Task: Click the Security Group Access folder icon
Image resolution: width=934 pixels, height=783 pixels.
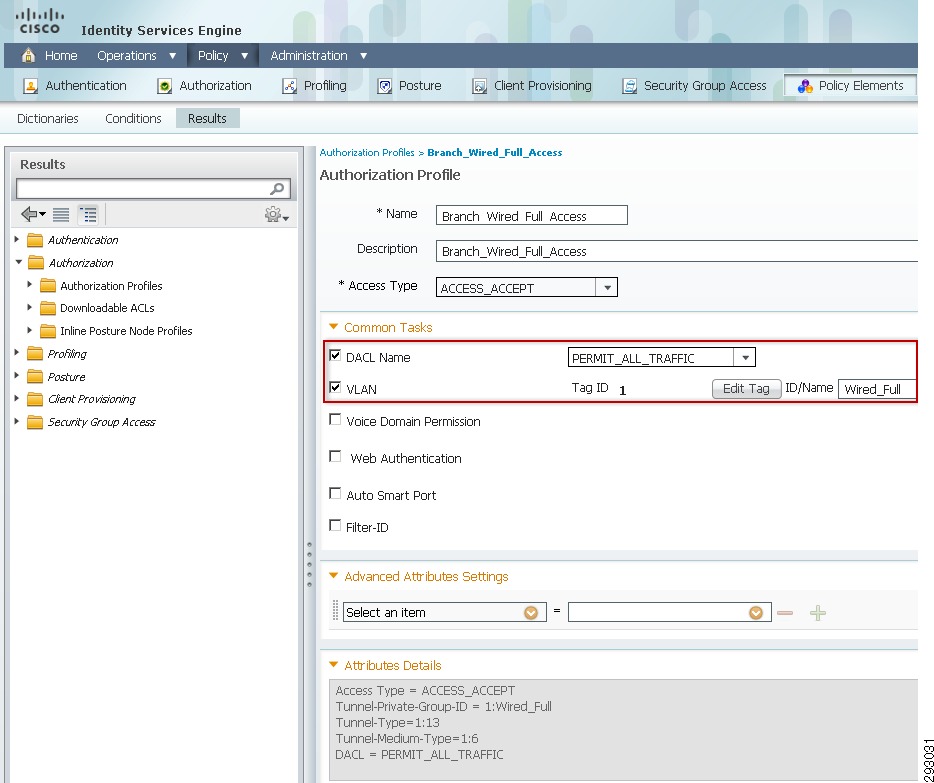Action: click(x=35, y=422)
